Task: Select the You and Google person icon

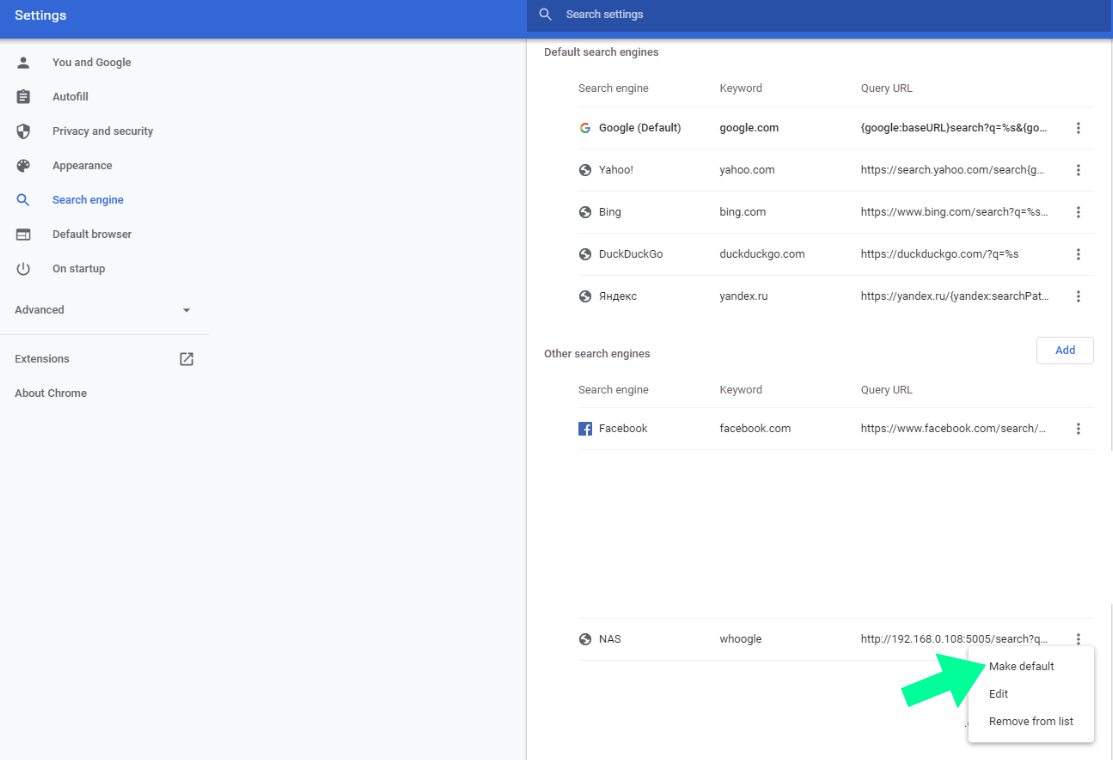Action: (x=23, y=62)
